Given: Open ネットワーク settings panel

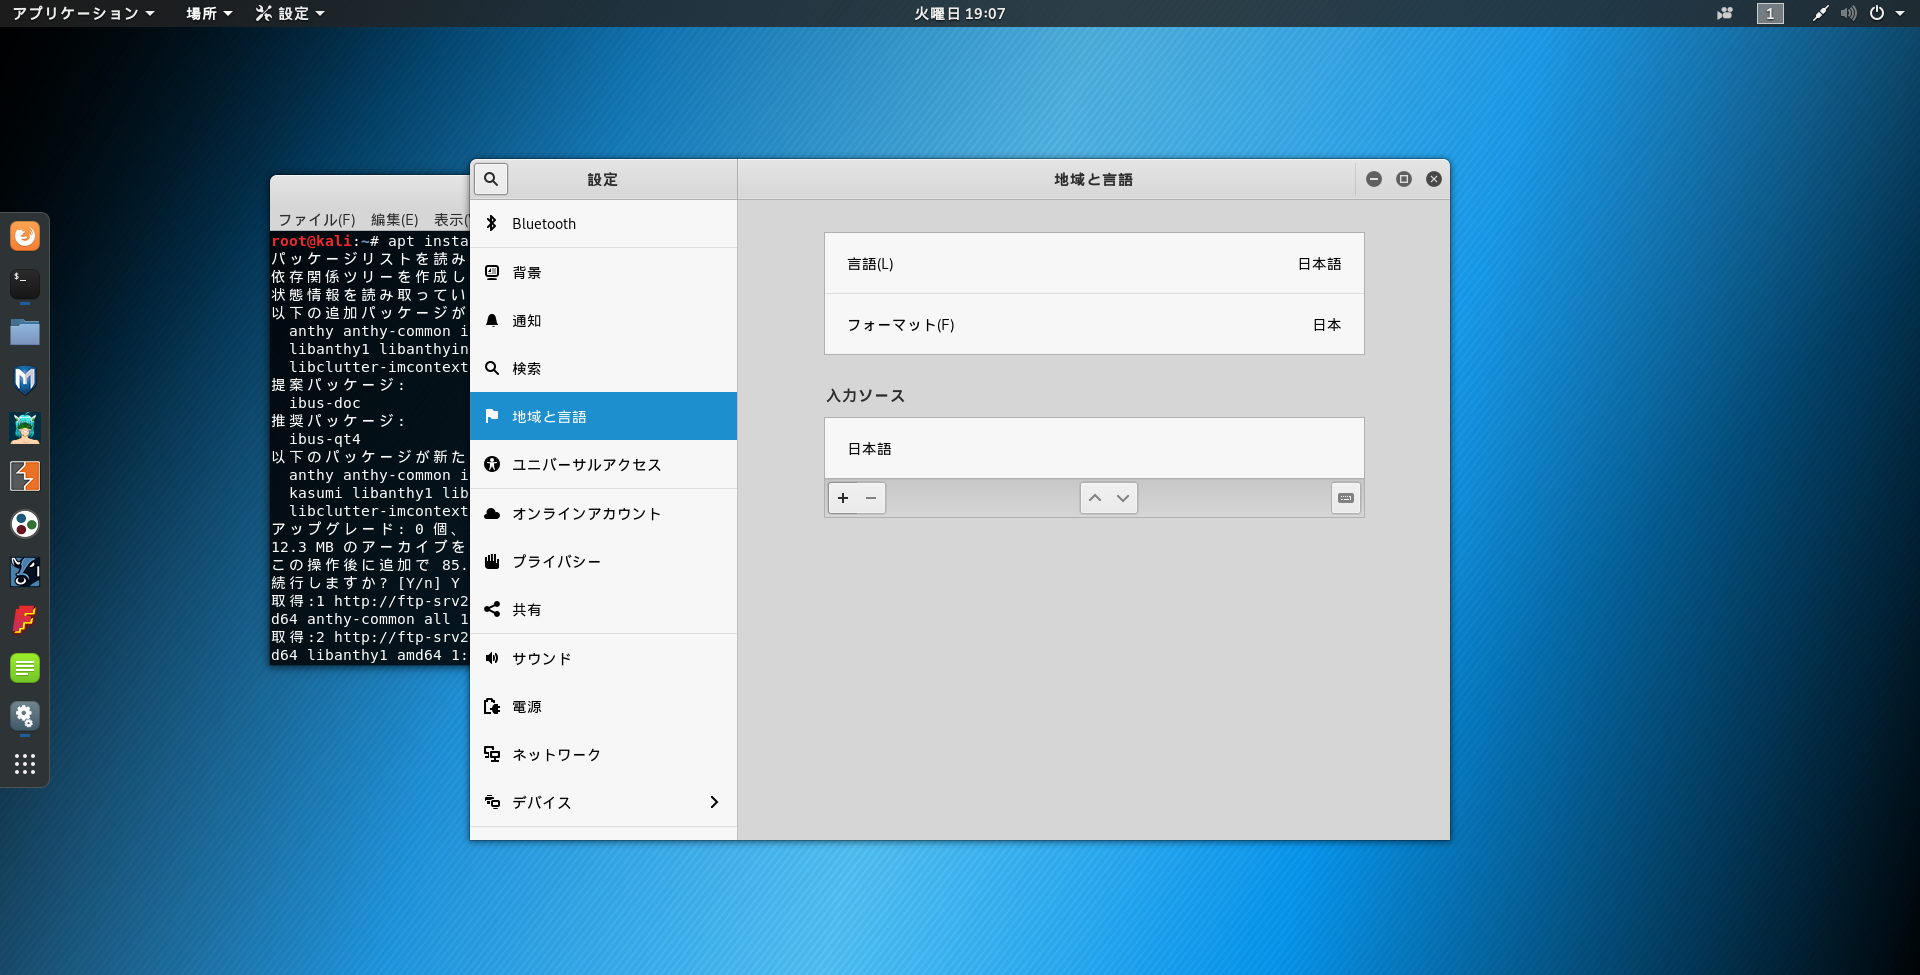Looking at the screenshot, I should tap(603, 754).
